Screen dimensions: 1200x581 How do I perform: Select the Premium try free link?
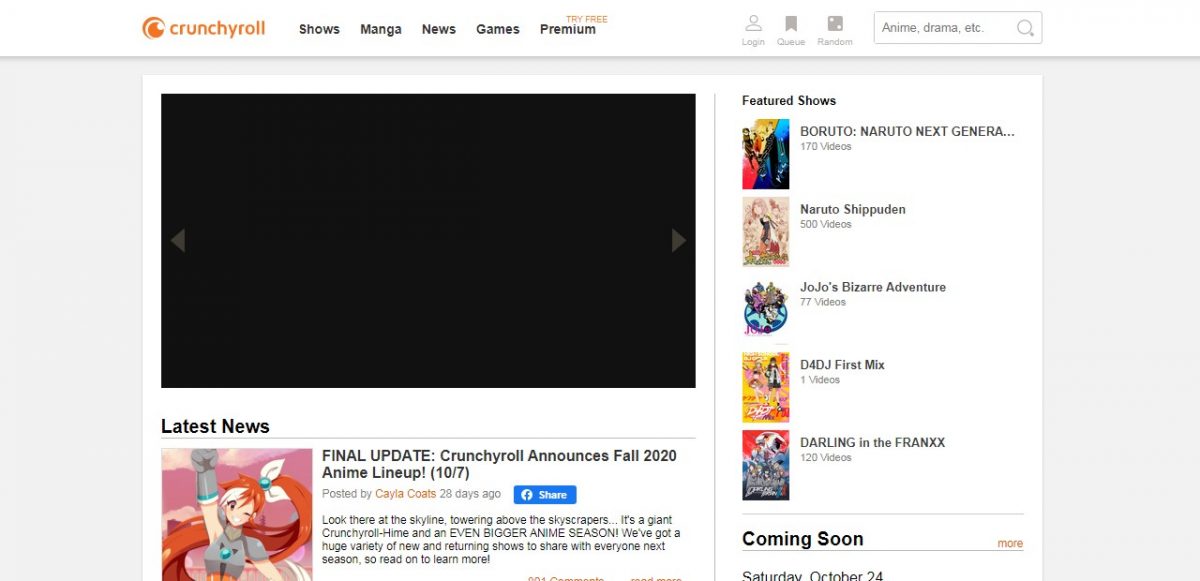pos(568,29)
